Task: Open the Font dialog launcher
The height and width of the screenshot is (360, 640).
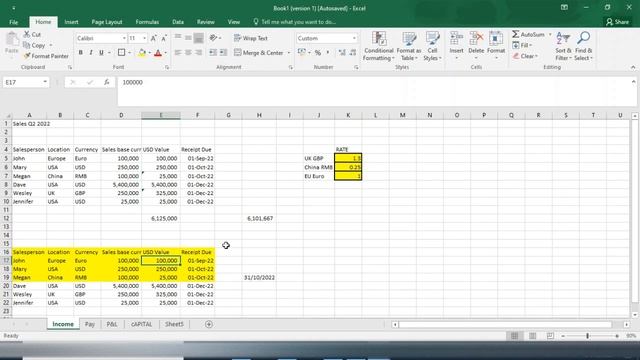Action: pos(167,67)
